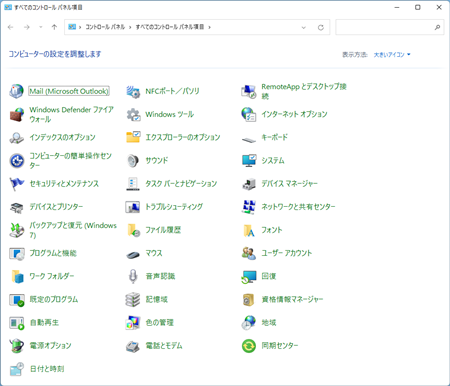Click コントロール パネル breadcrumb link

click(105, 27)
